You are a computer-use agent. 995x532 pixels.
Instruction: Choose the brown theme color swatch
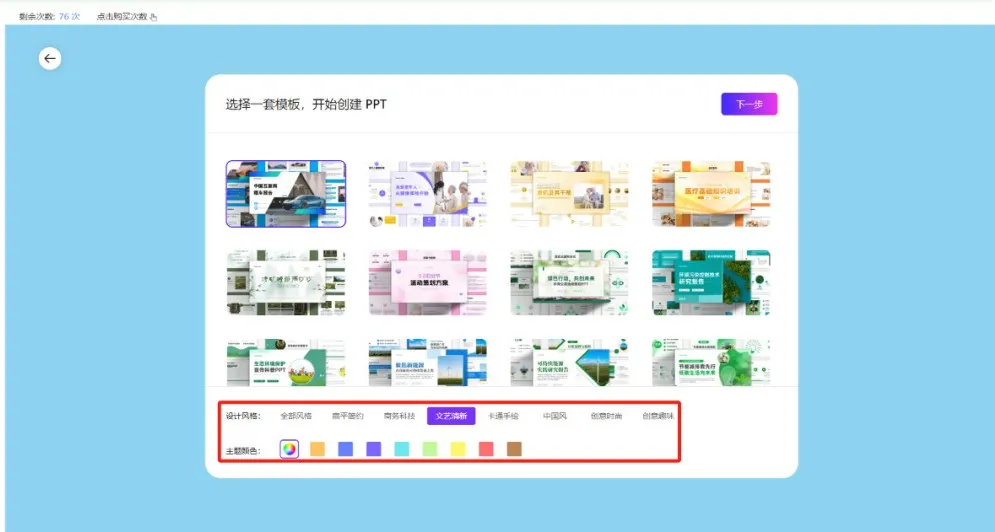point(514,450)
